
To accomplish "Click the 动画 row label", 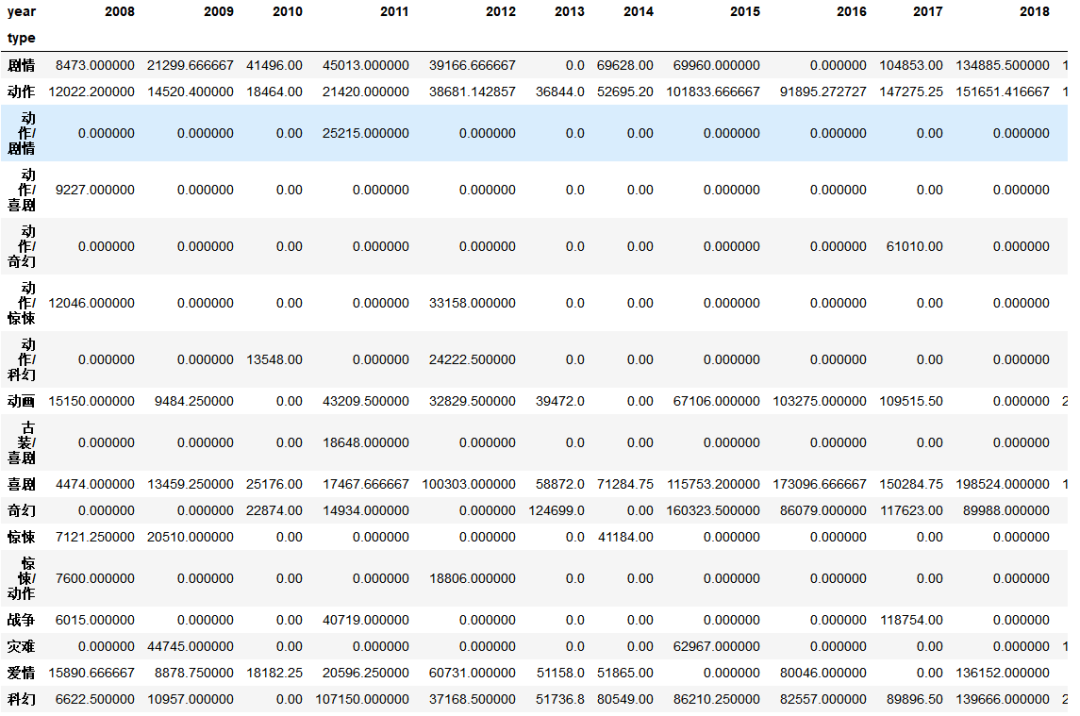I will pyautogui.click(x=21, y=401).
